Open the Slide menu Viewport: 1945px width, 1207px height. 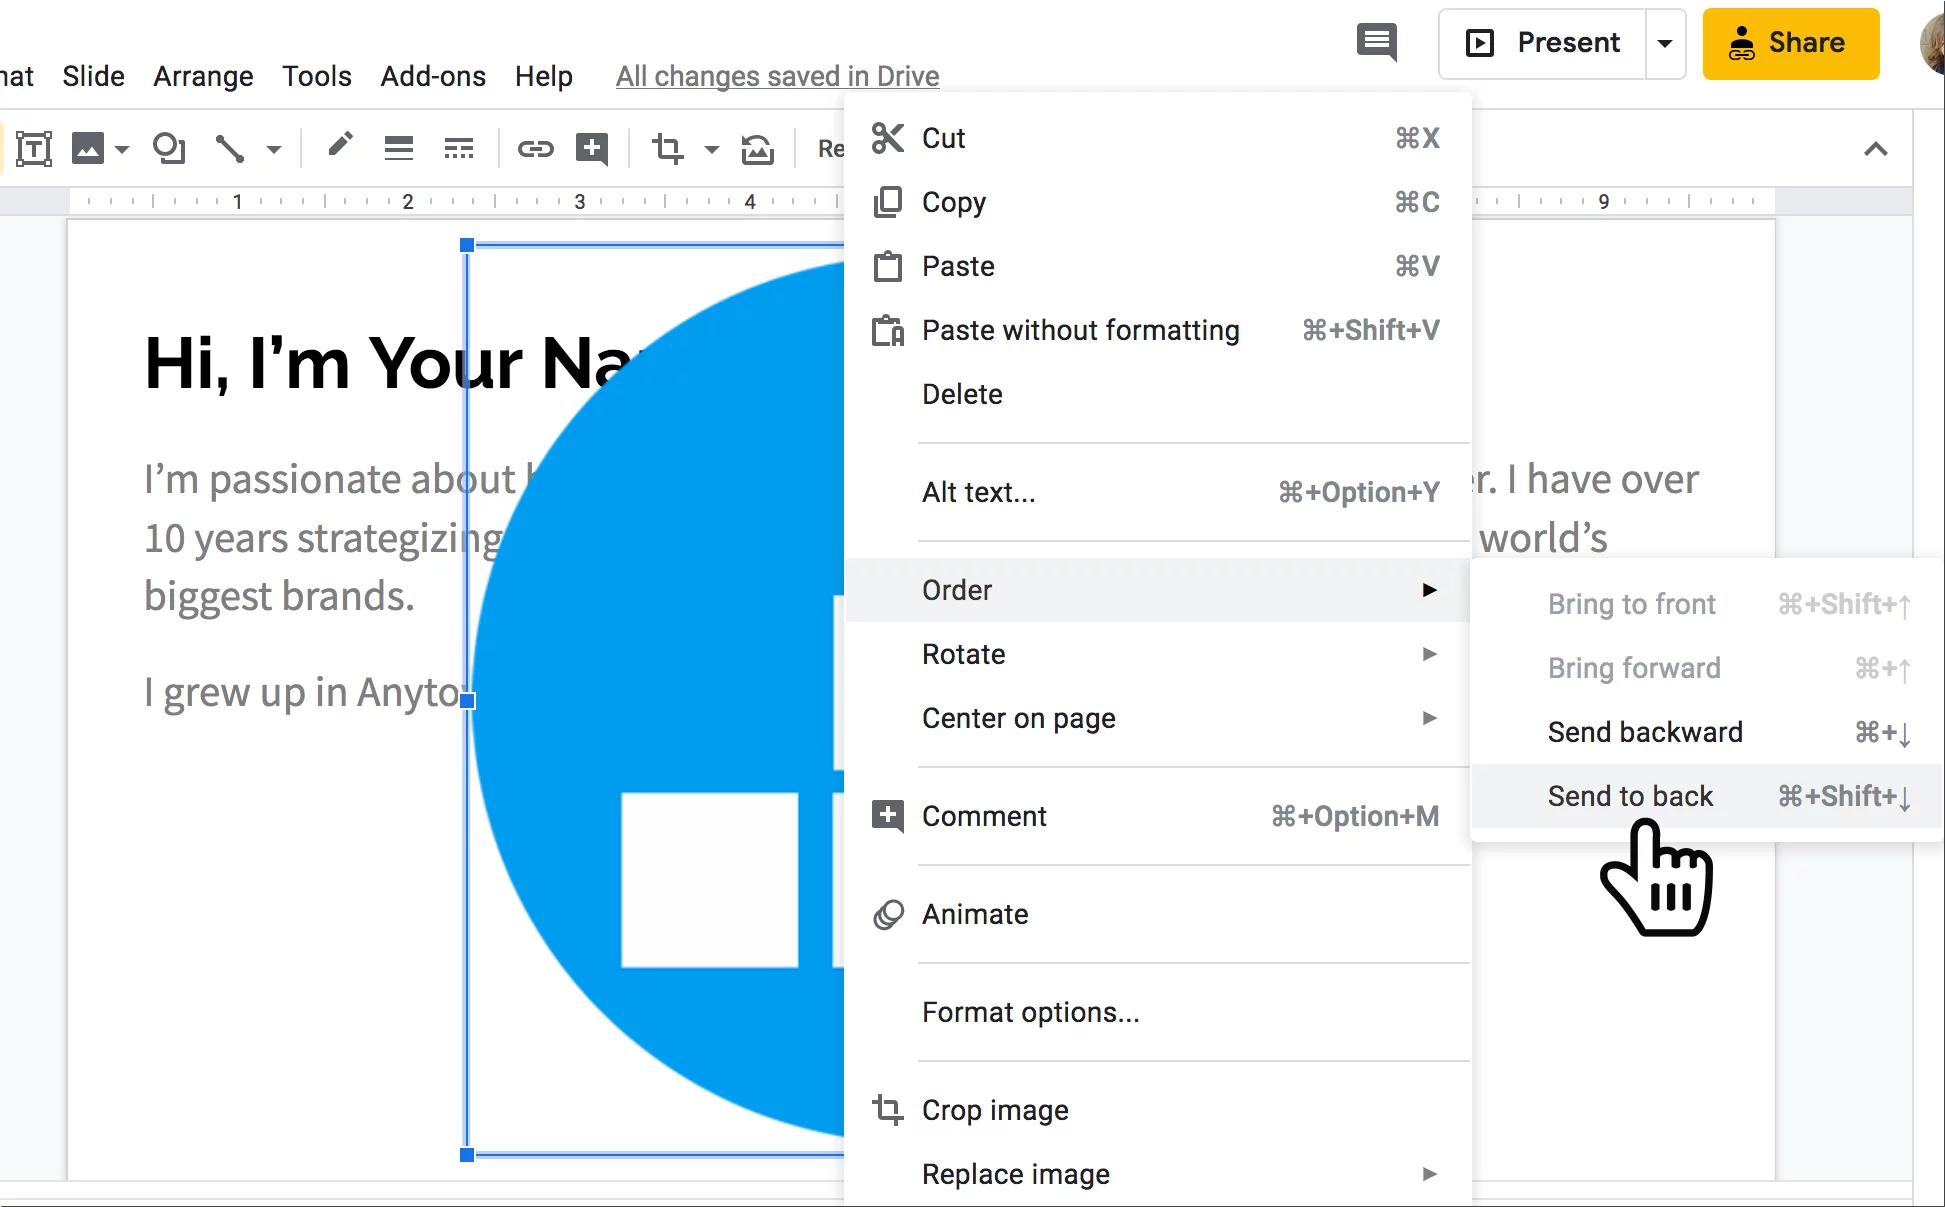(x=93, y=76)
